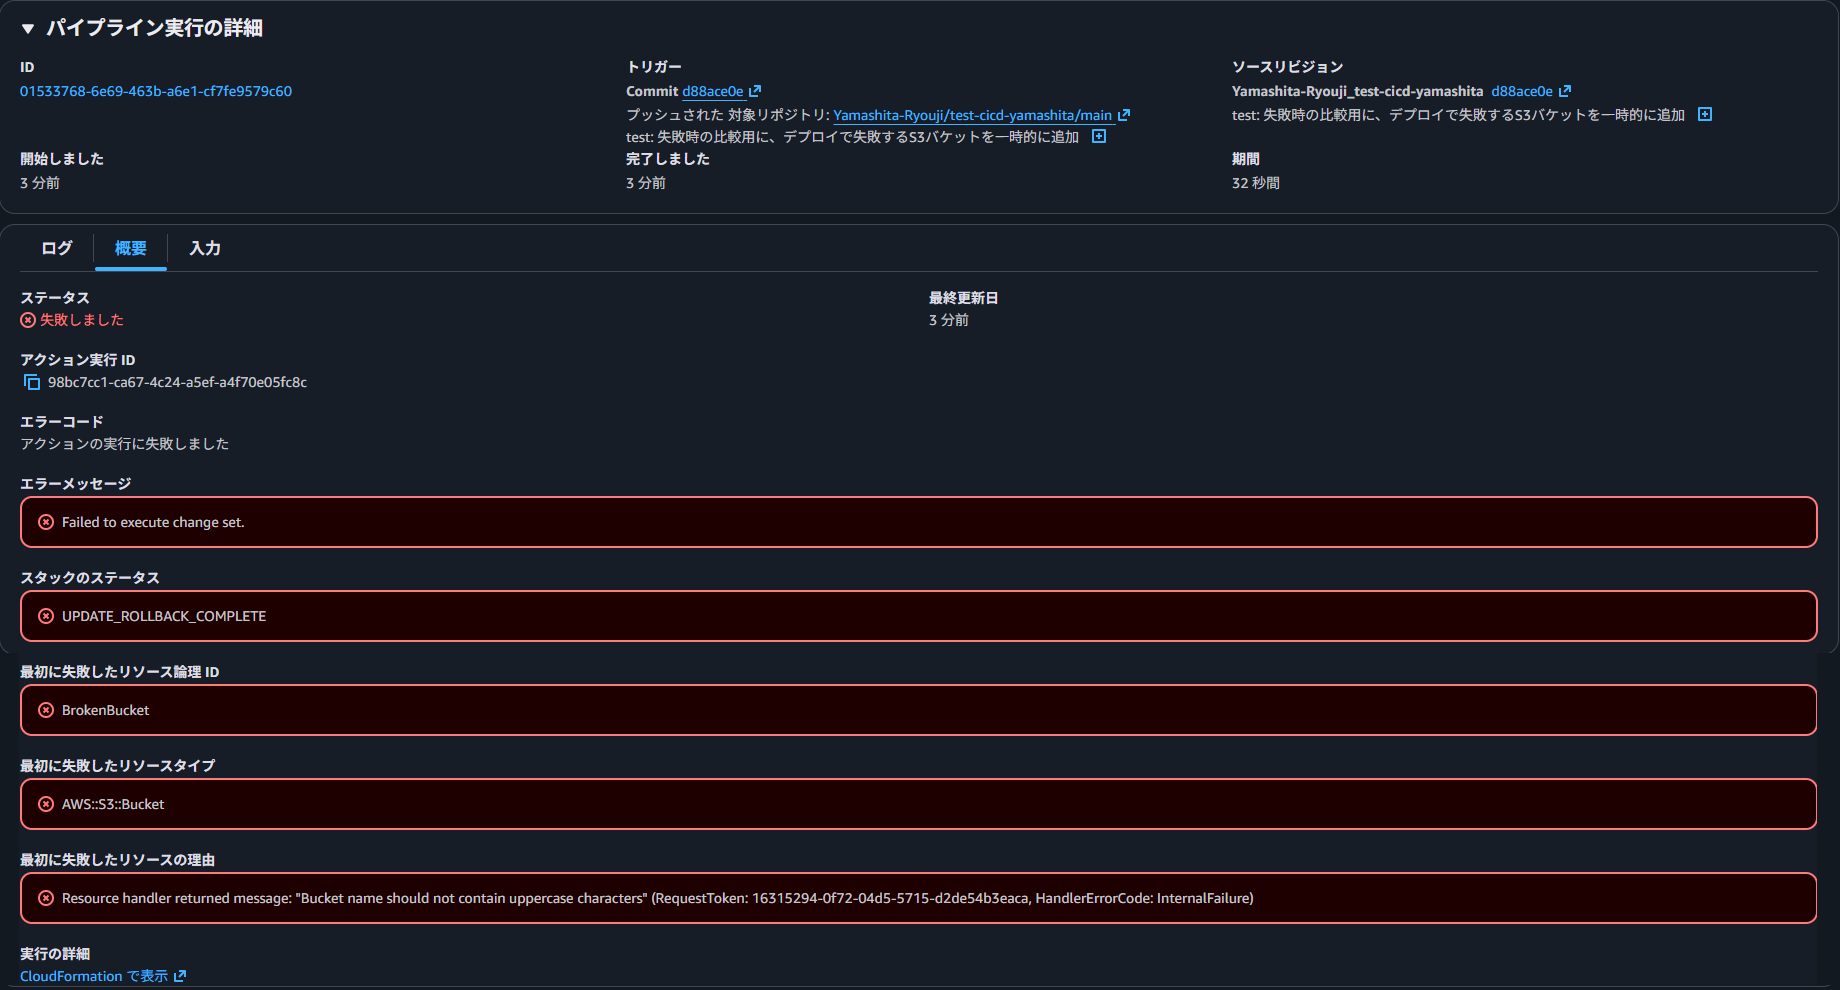
Task: Expand source revision commit message plus icon
Action: pos(1705,114)
